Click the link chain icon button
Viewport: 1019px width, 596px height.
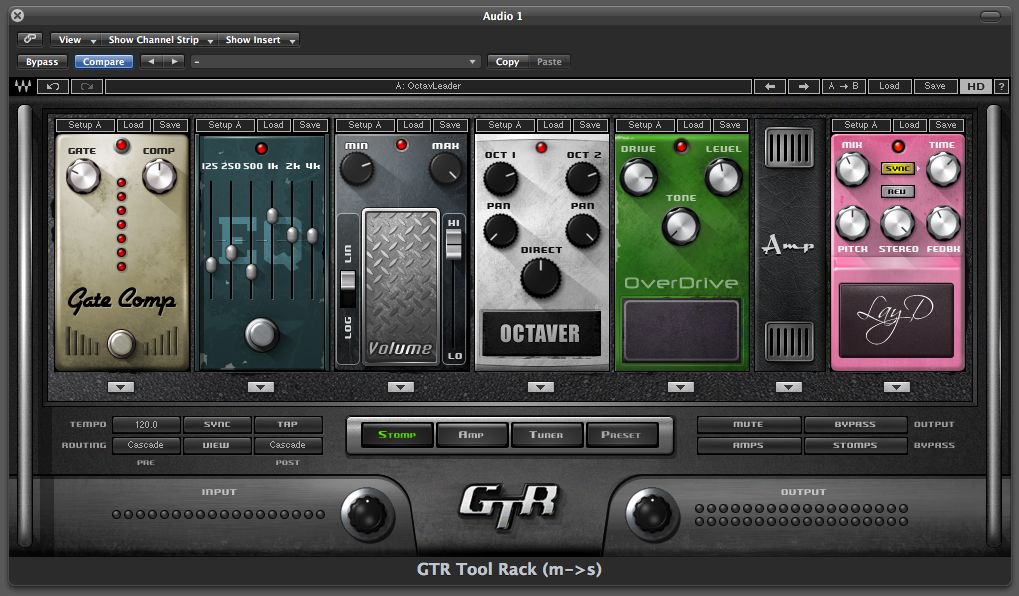30,40
